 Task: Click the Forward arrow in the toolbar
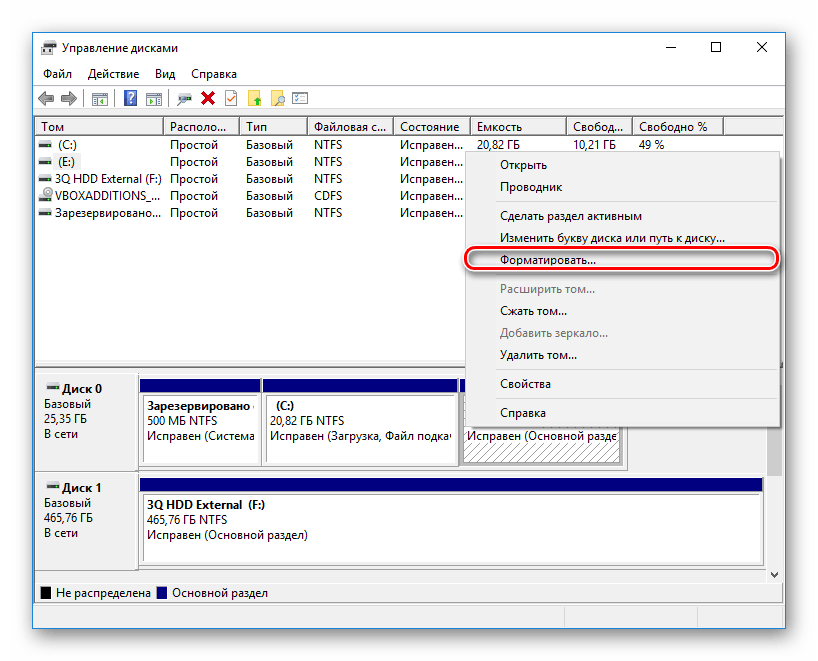coord(68,98)
